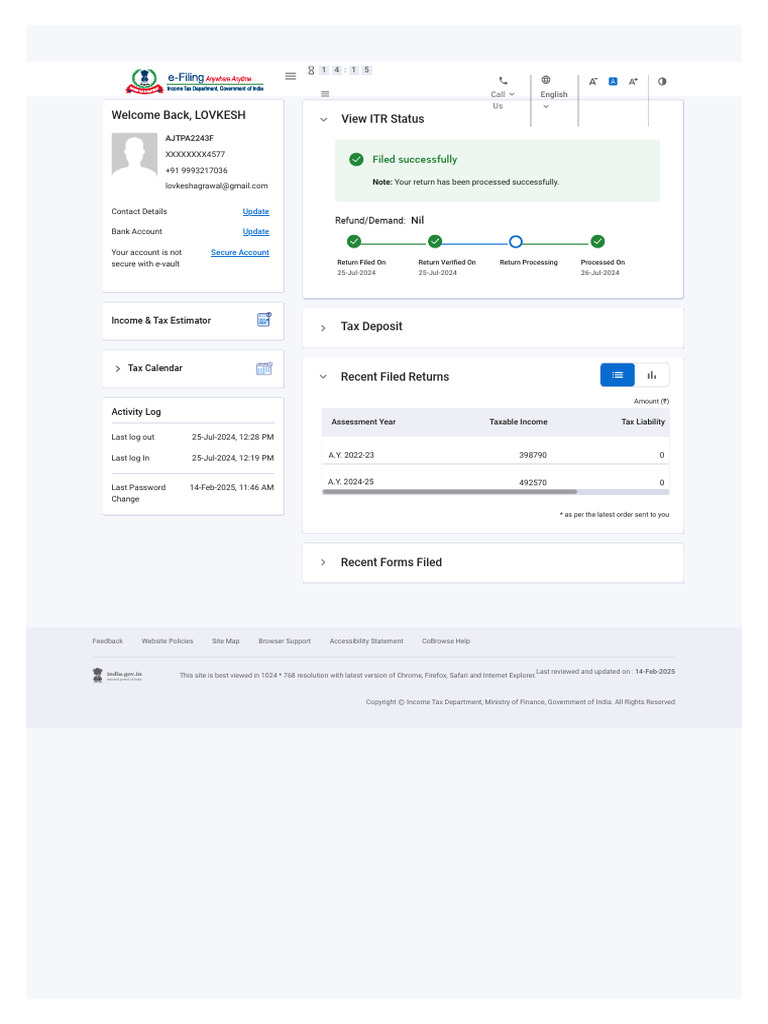This screenshot has height=1024, width=768.
Task: Open the hamburger menu next to e-Filing logo
Action: (291, 76)
